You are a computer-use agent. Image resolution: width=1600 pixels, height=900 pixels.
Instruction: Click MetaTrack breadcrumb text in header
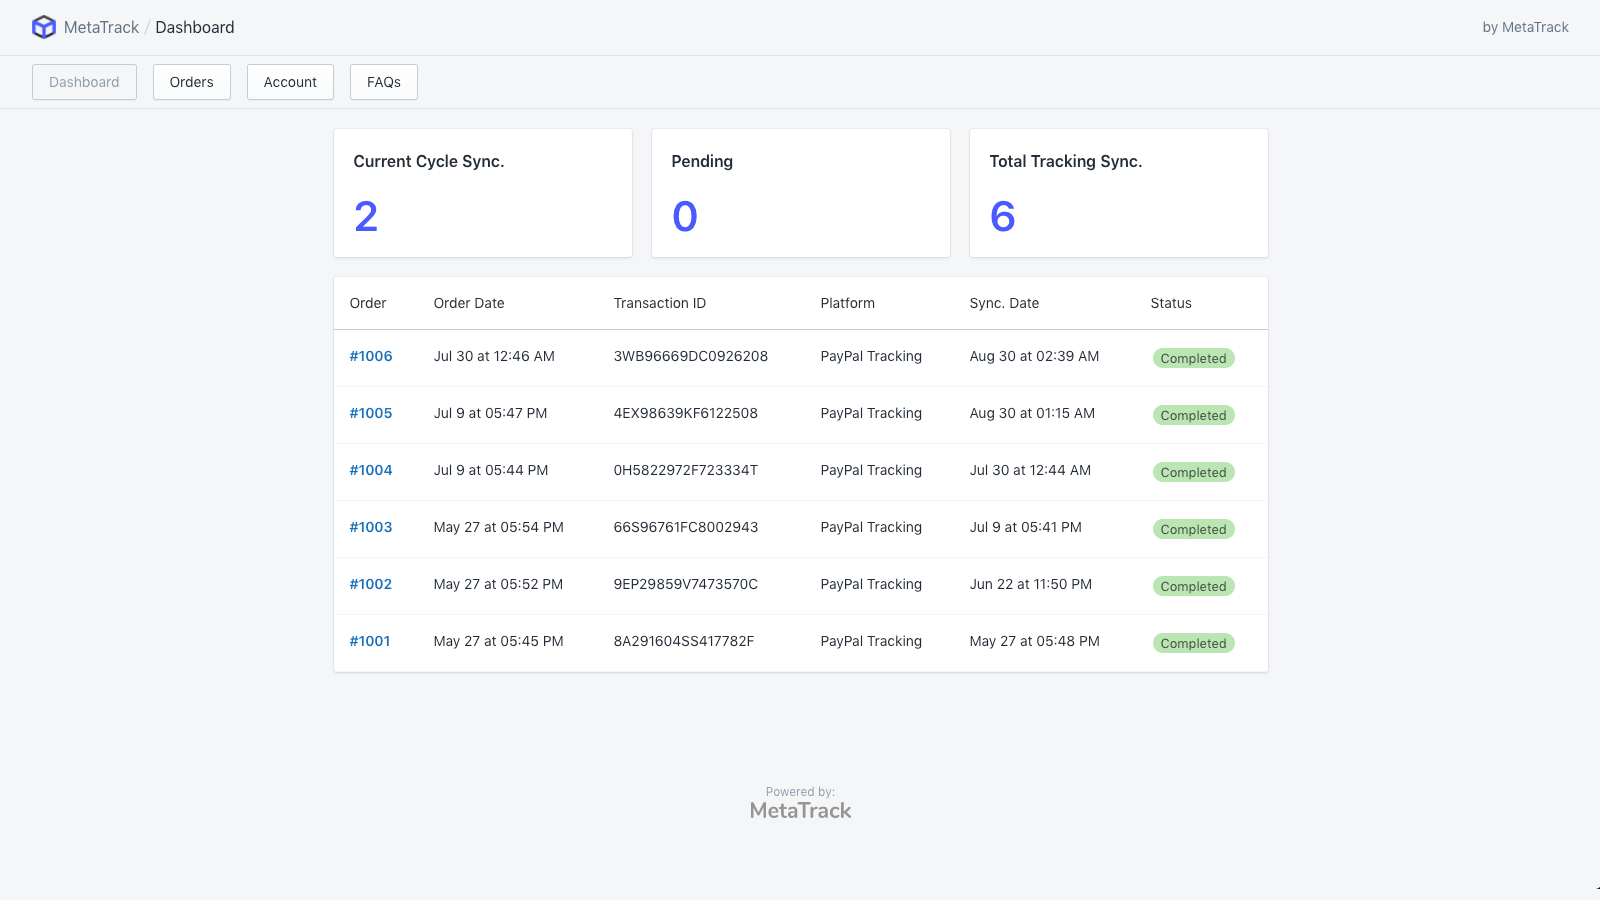click(x=101, y=27)
